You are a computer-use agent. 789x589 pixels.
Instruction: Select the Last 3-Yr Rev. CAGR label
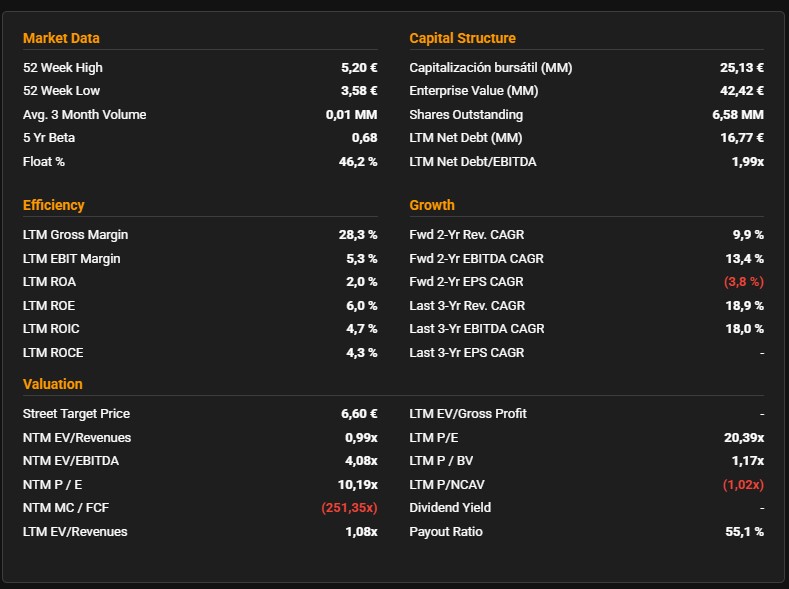coord(467,305)
